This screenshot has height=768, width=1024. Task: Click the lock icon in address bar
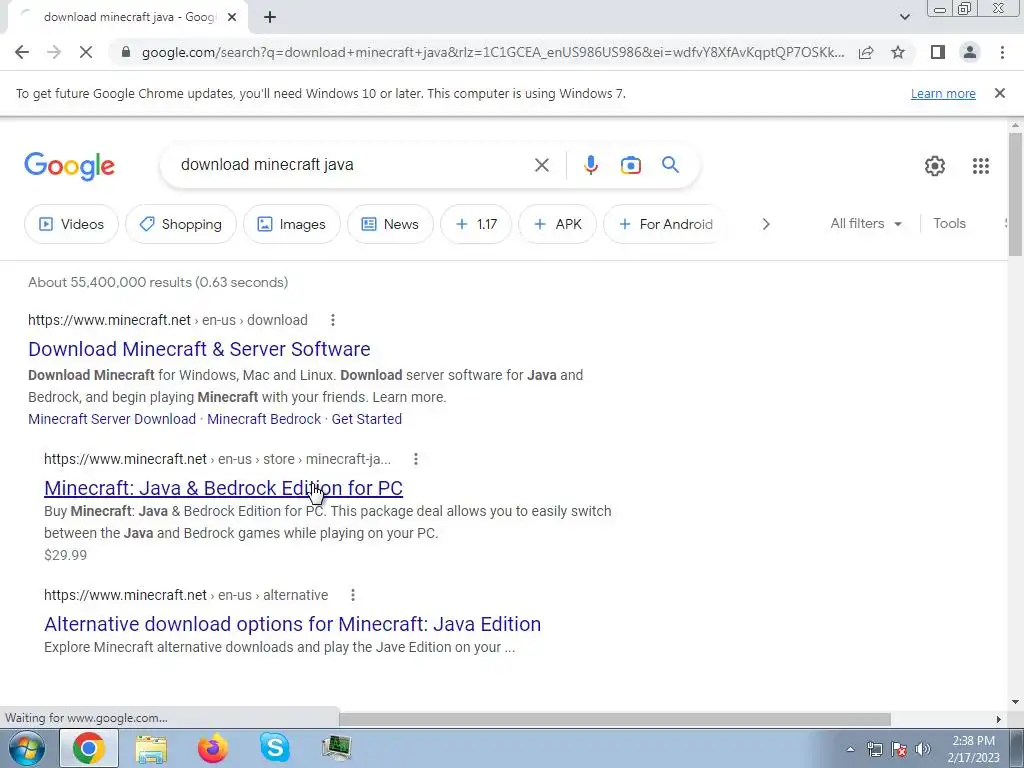126,52
